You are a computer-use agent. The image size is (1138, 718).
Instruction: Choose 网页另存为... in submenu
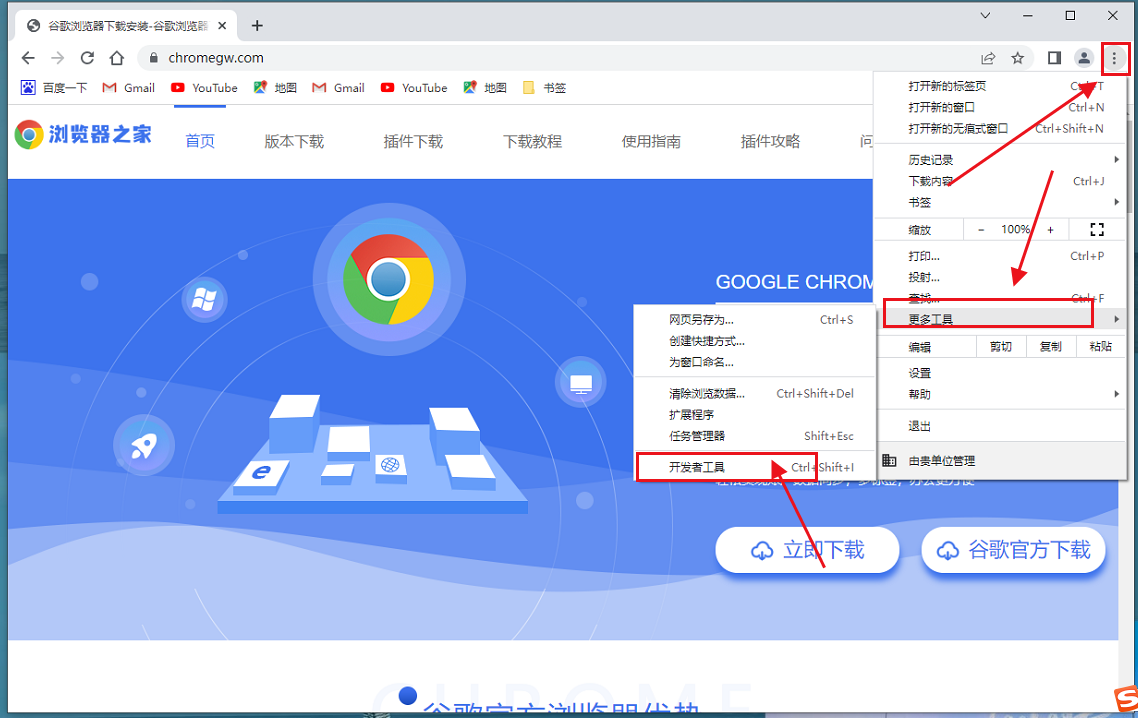[755, 319]
